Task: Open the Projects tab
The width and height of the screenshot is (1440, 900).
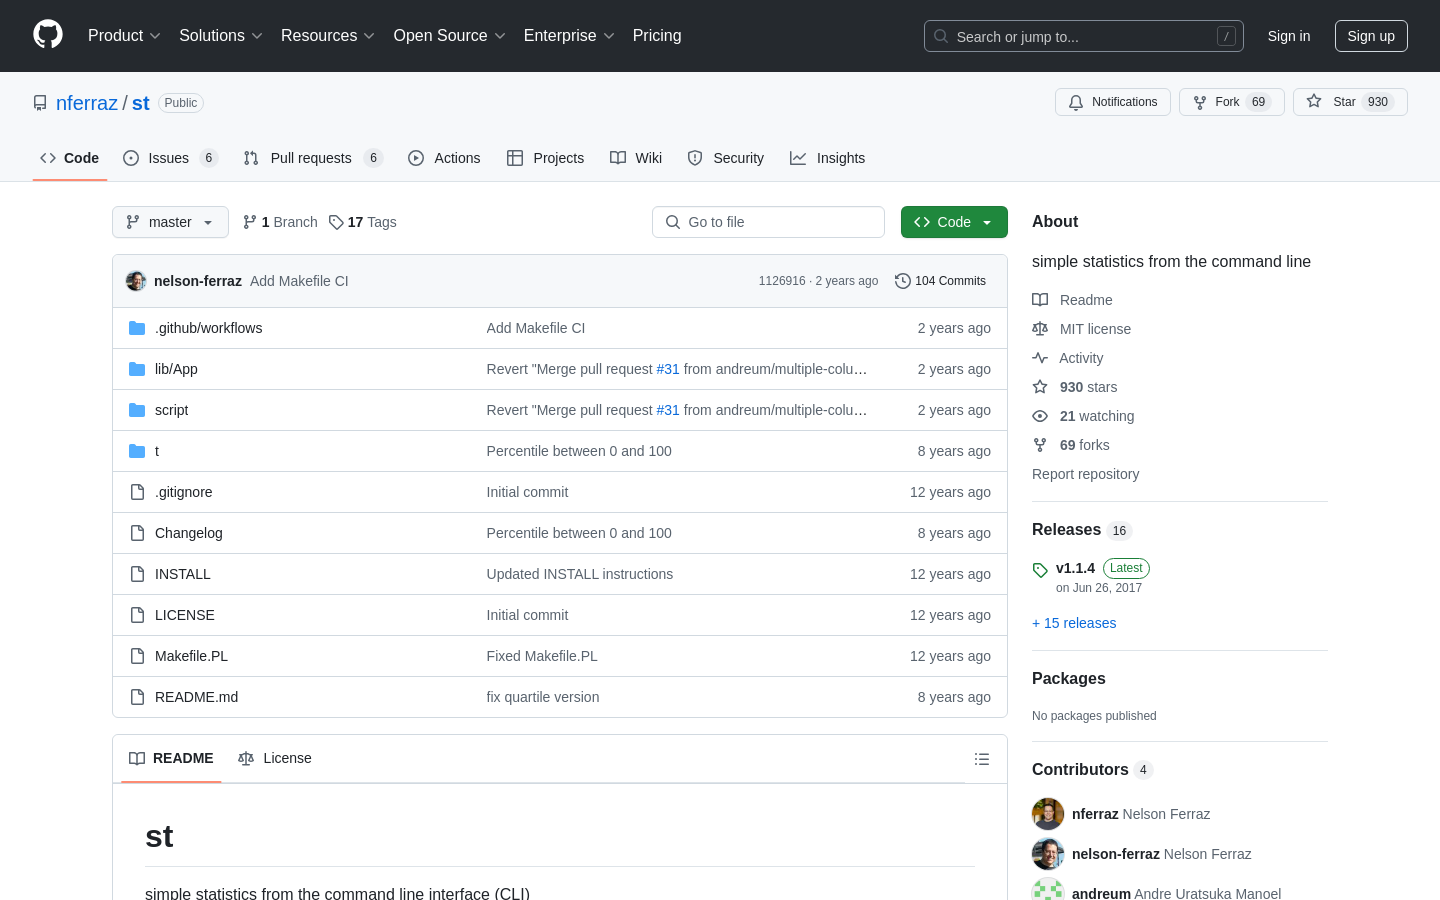Action: (546, 158)
